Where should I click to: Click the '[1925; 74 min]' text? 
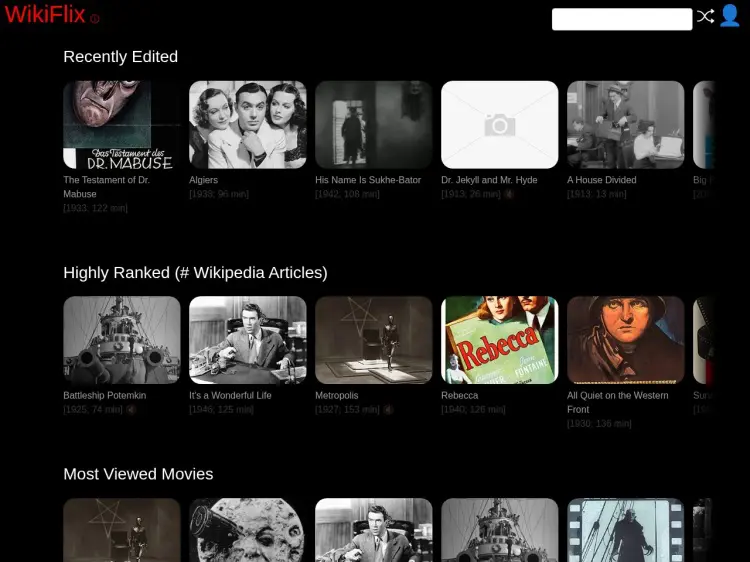coord(93,409)
